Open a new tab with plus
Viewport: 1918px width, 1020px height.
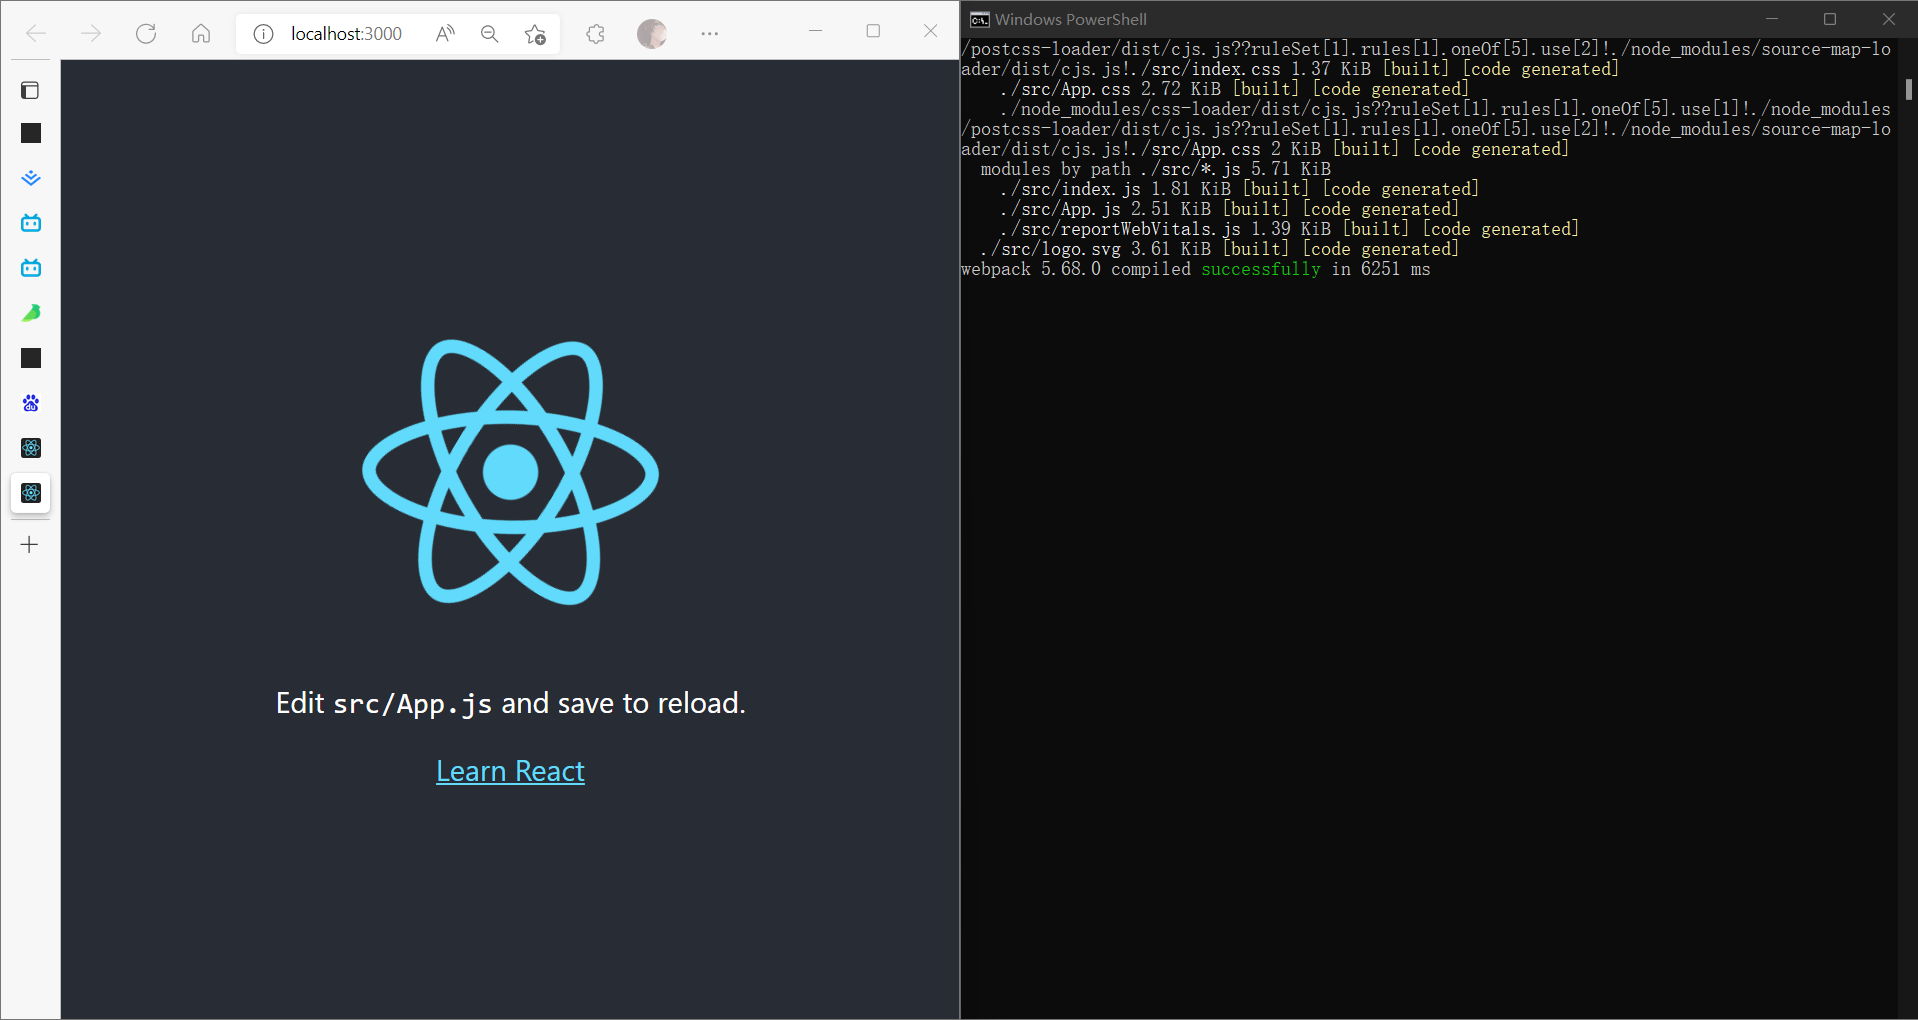pos(30,545)
